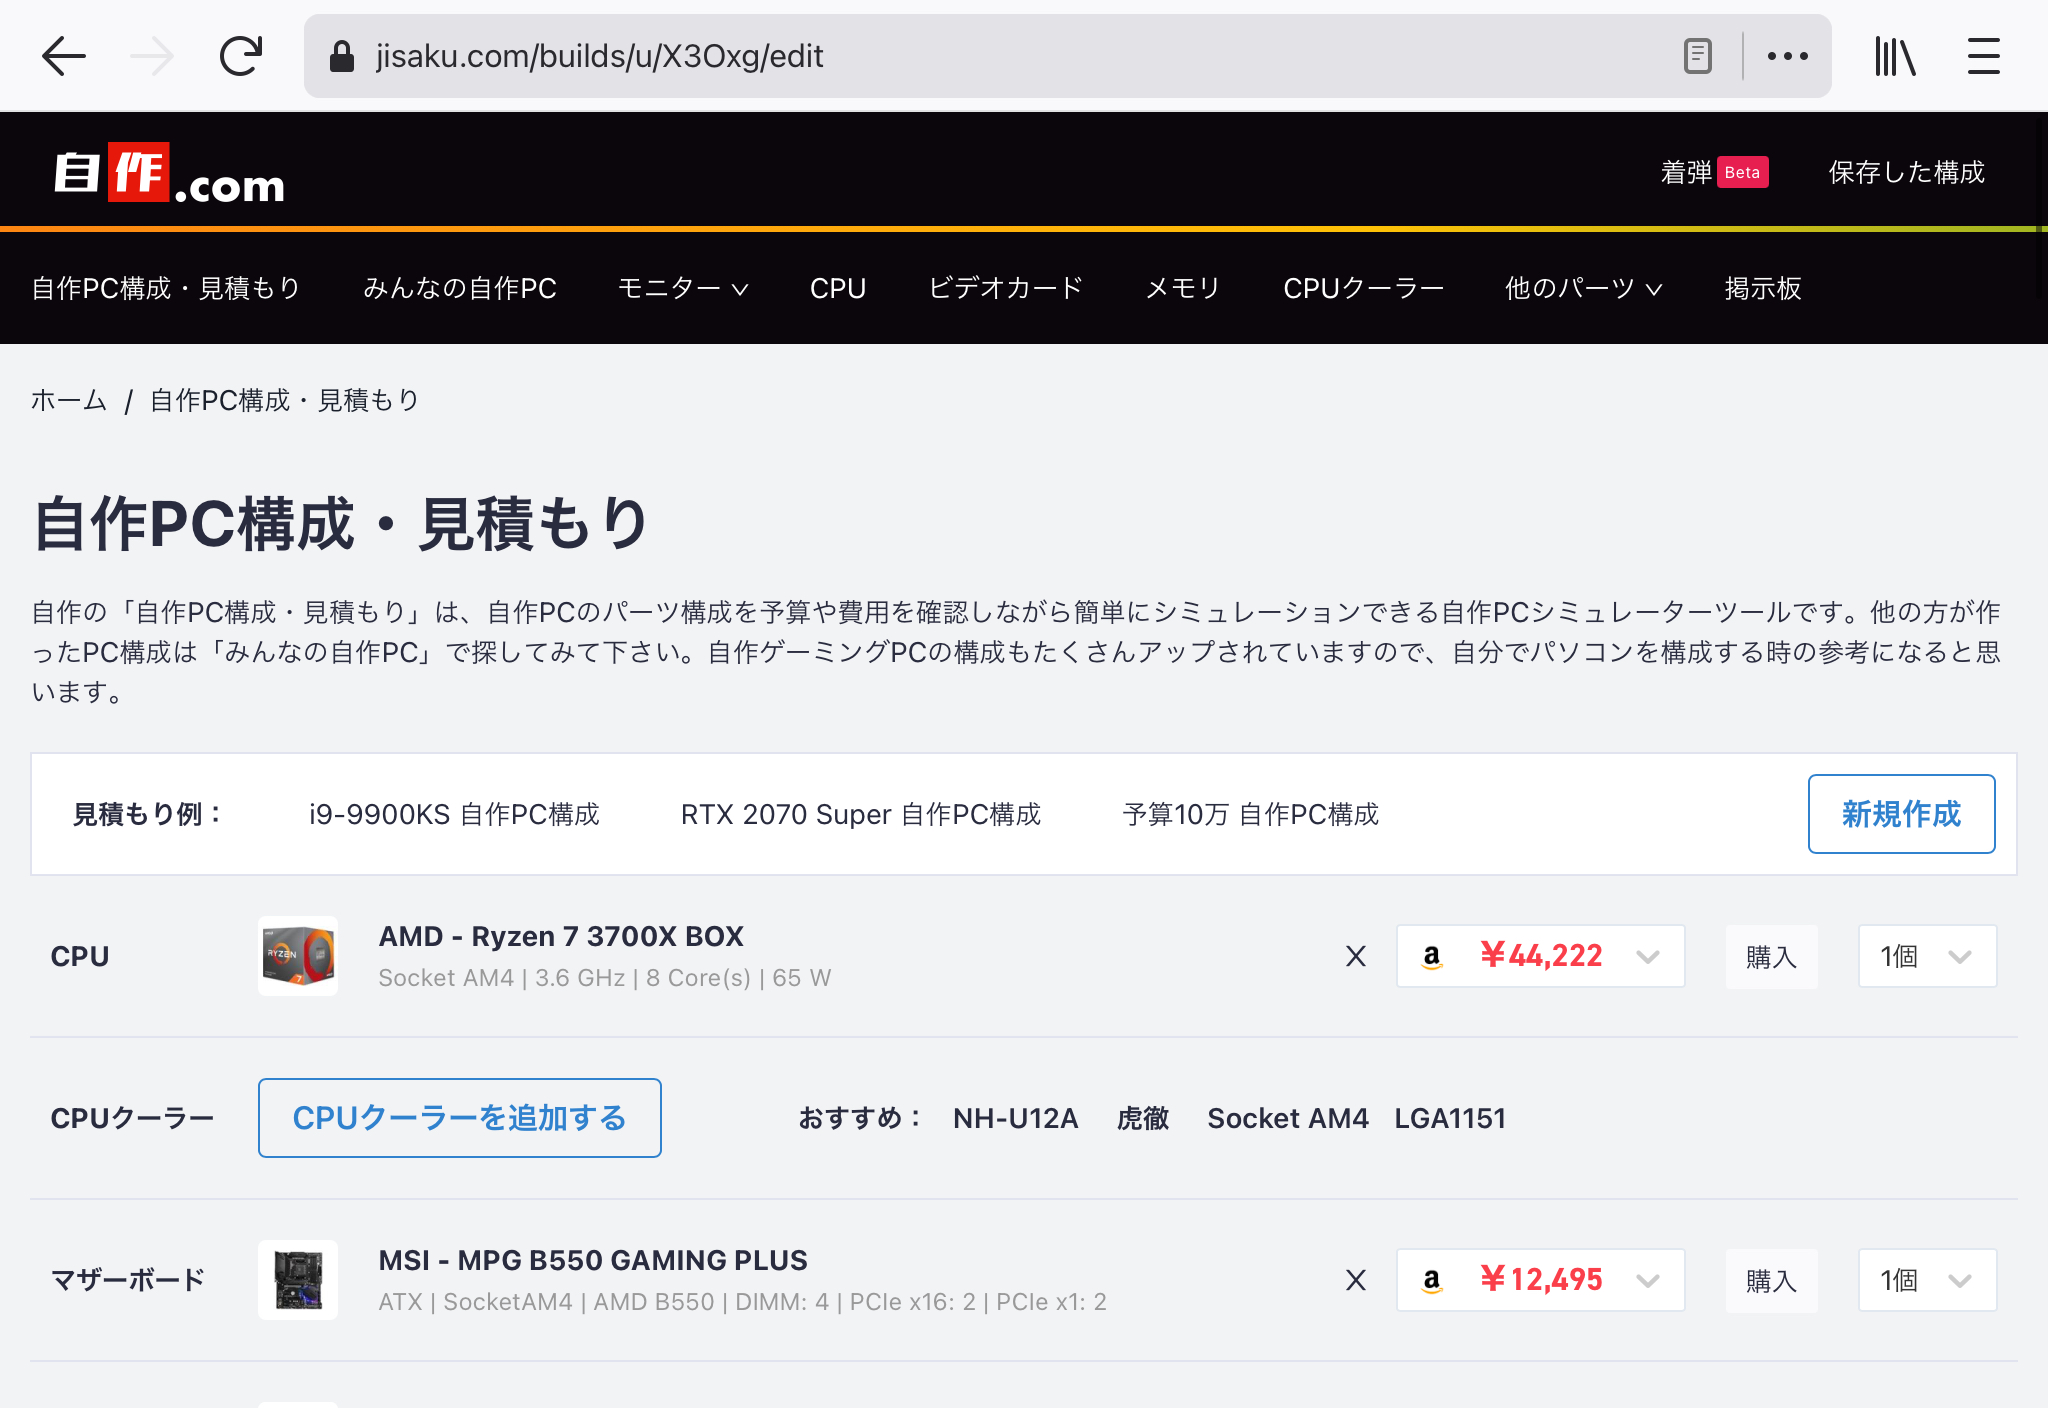2048x1408 pixels.
Task: Open the 掲示板 forum link
Action: (1763, 288)
